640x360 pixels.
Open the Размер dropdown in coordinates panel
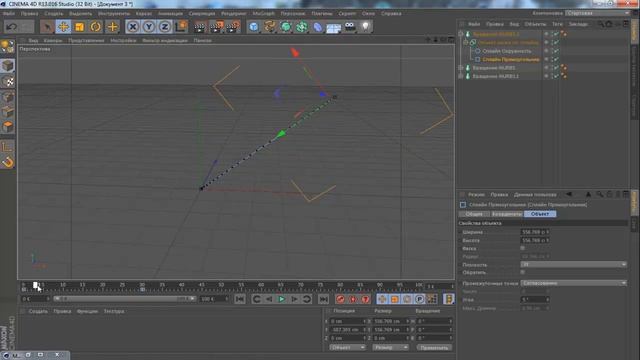[x=390, y=347]
